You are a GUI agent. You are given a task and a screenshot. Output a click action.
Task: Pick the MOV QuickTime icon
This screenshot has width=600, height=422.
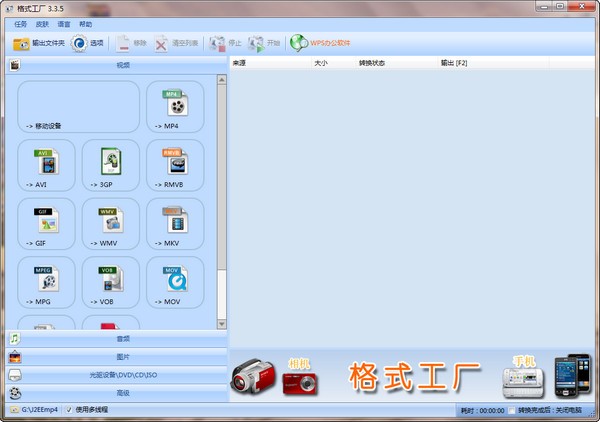click(175, 279)
